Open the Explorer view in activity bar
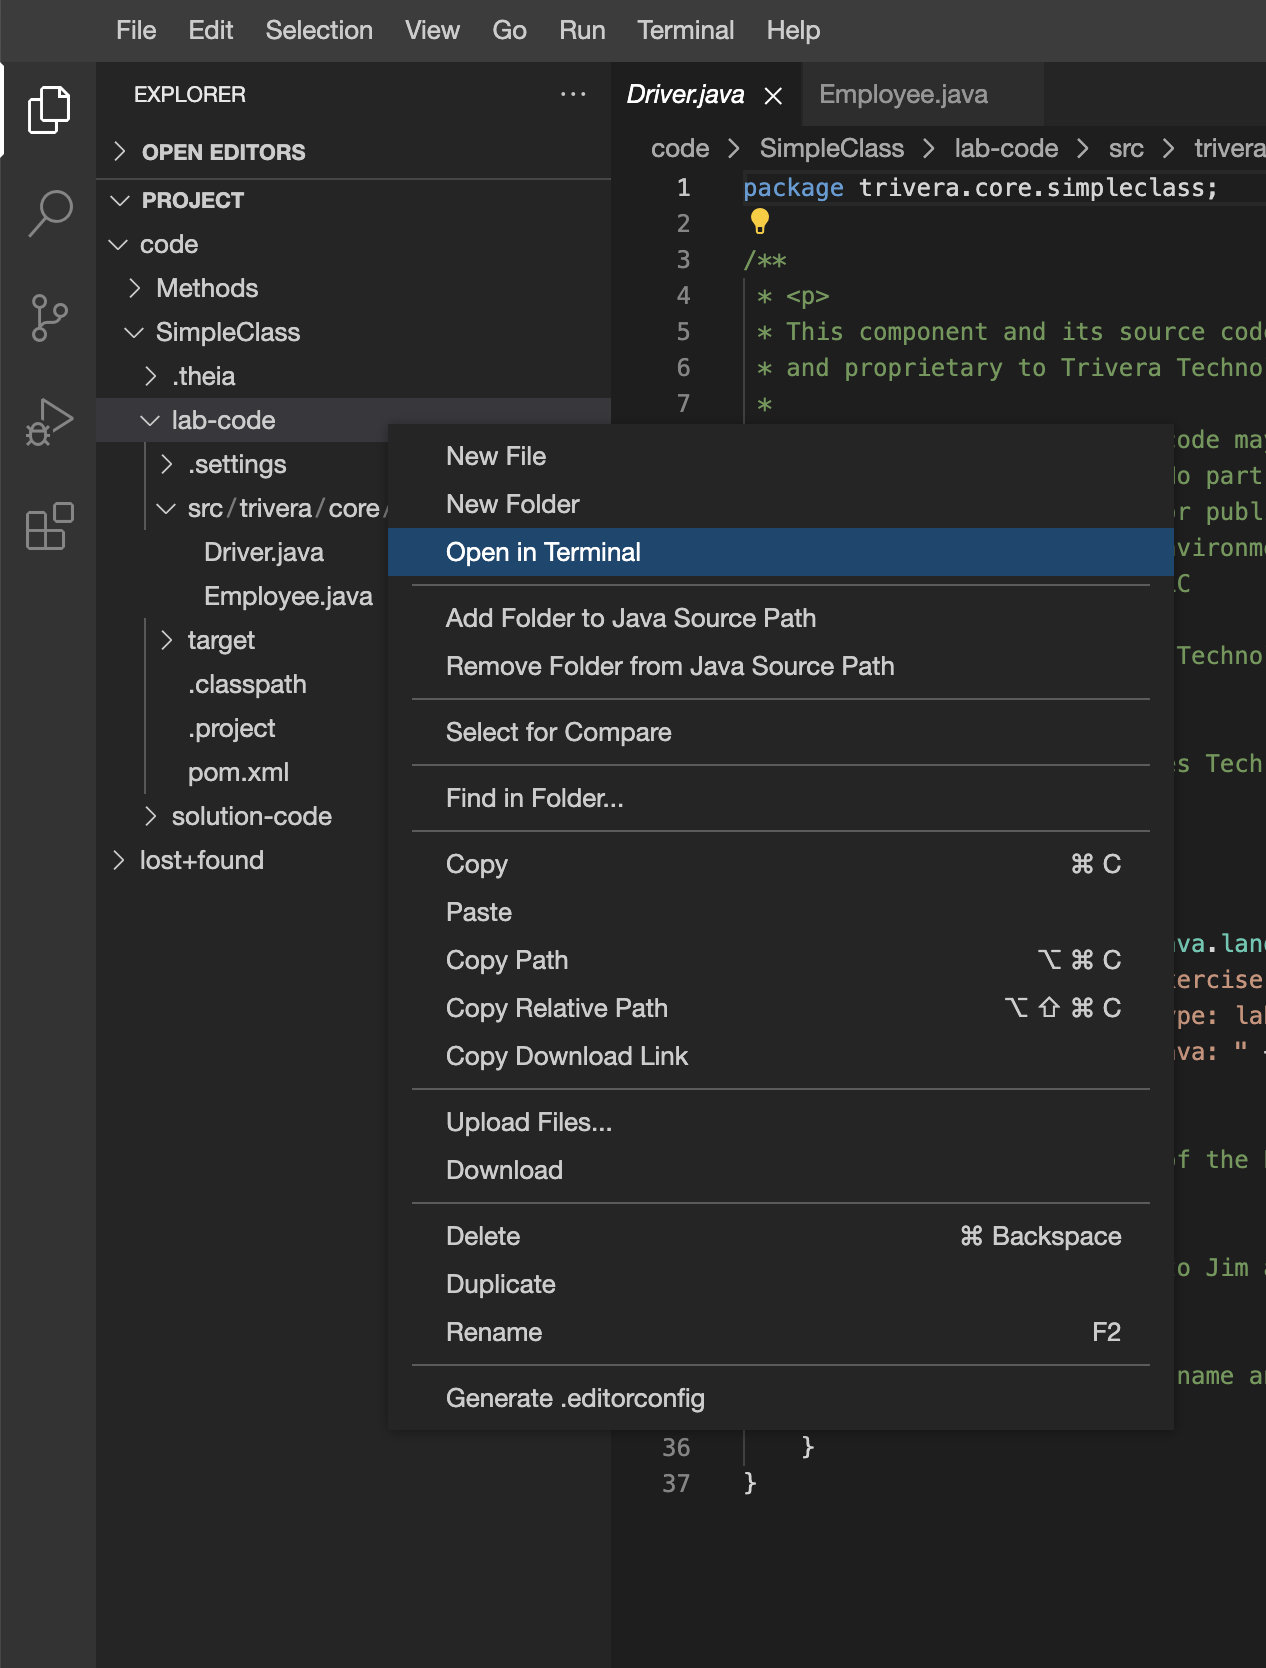The width and height of the screenshot is (1266, 1668). 48,109
